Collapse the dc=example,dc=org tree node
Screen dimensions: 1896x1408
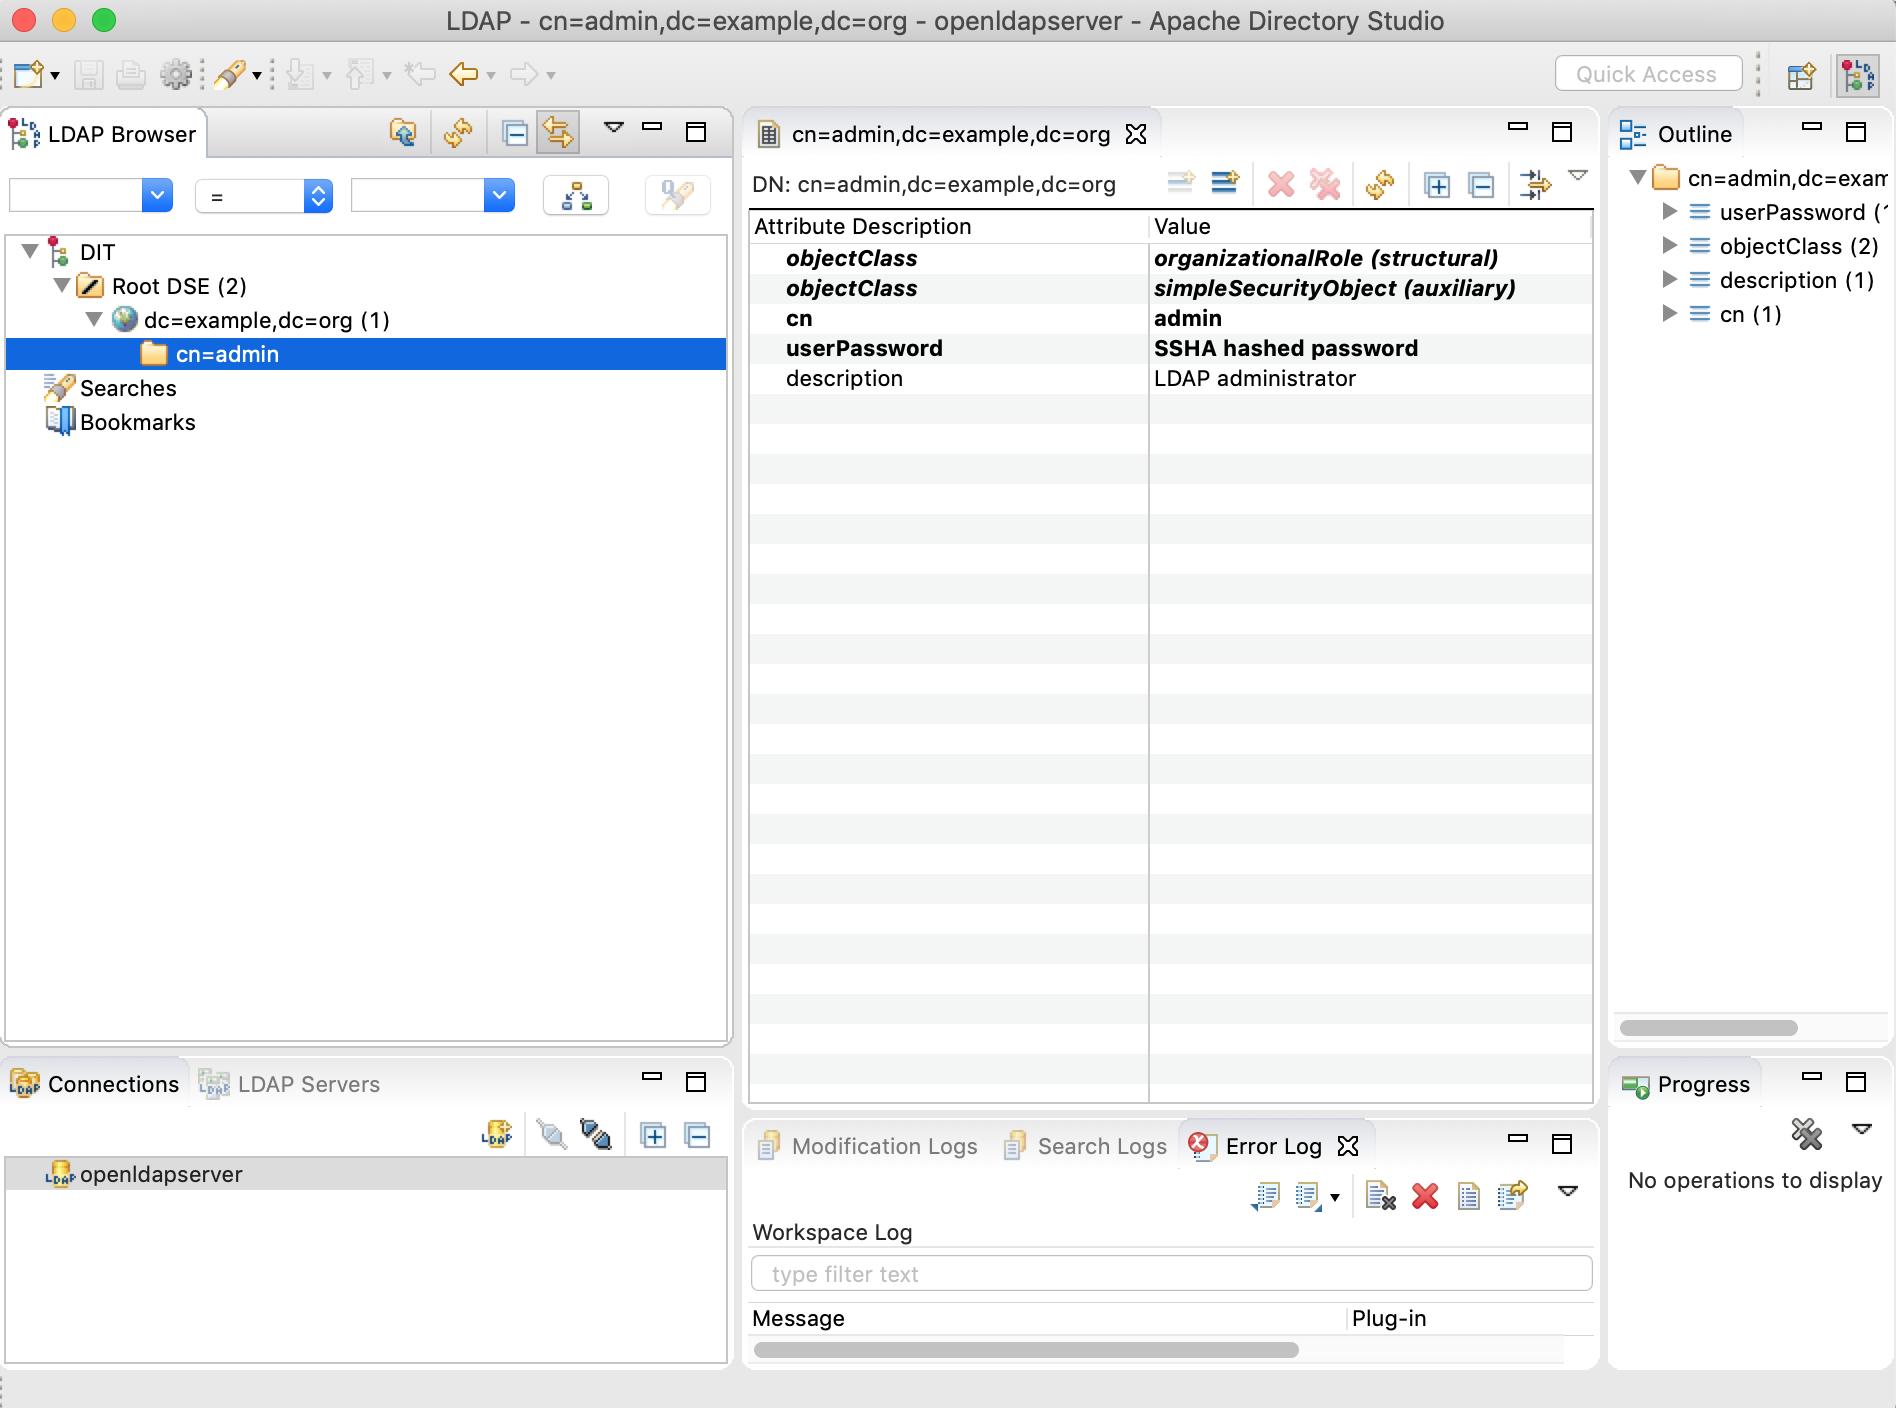tap(94, 320)
